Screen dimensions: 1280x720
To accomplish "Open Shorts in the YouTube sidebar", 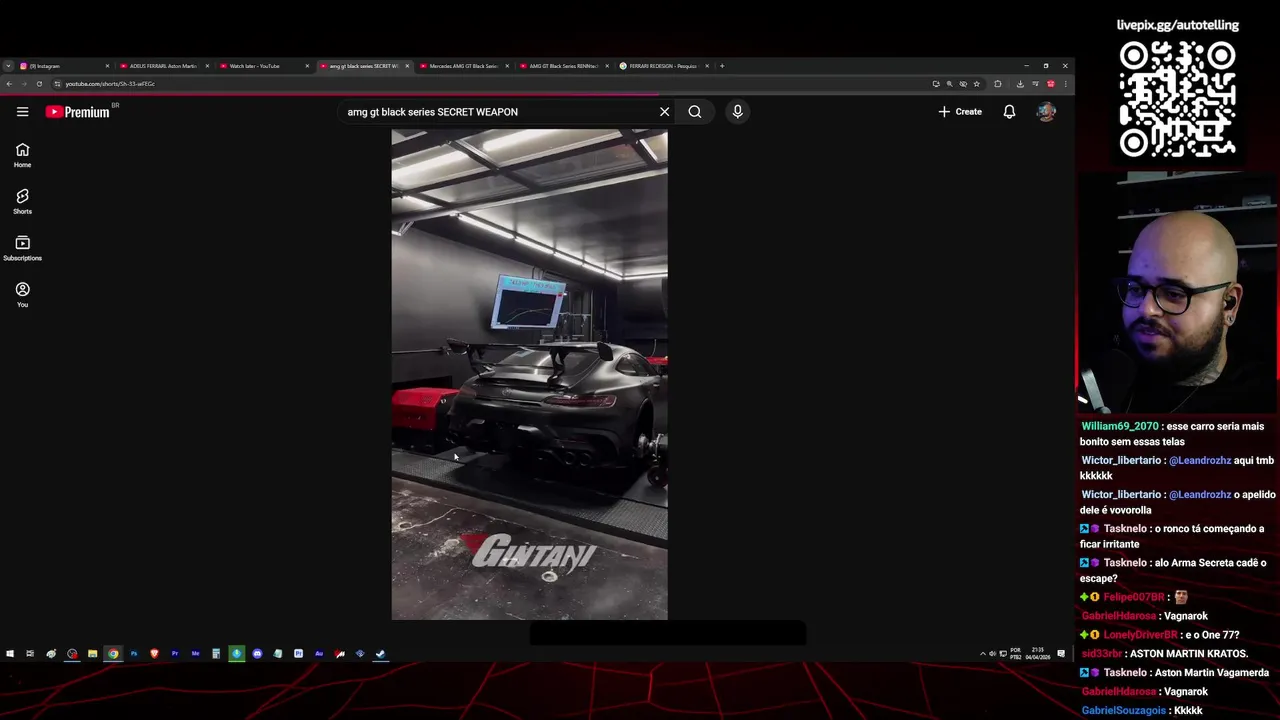I will click(x=22, y=201).
